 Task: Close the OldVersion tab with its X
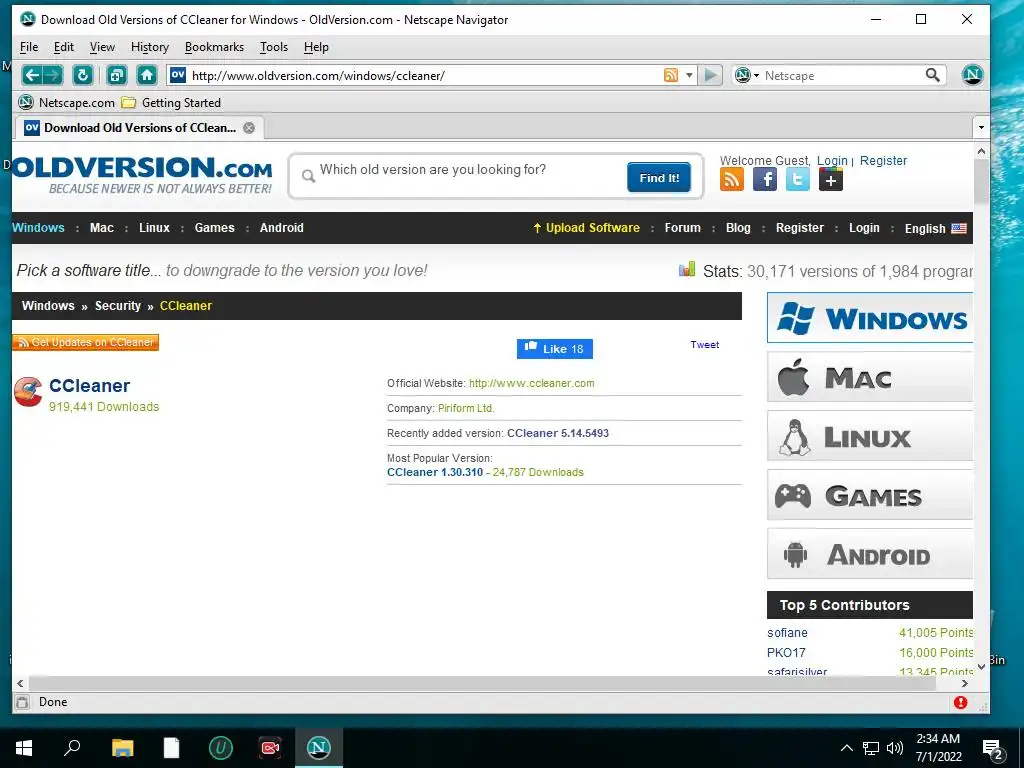point(249,128)
